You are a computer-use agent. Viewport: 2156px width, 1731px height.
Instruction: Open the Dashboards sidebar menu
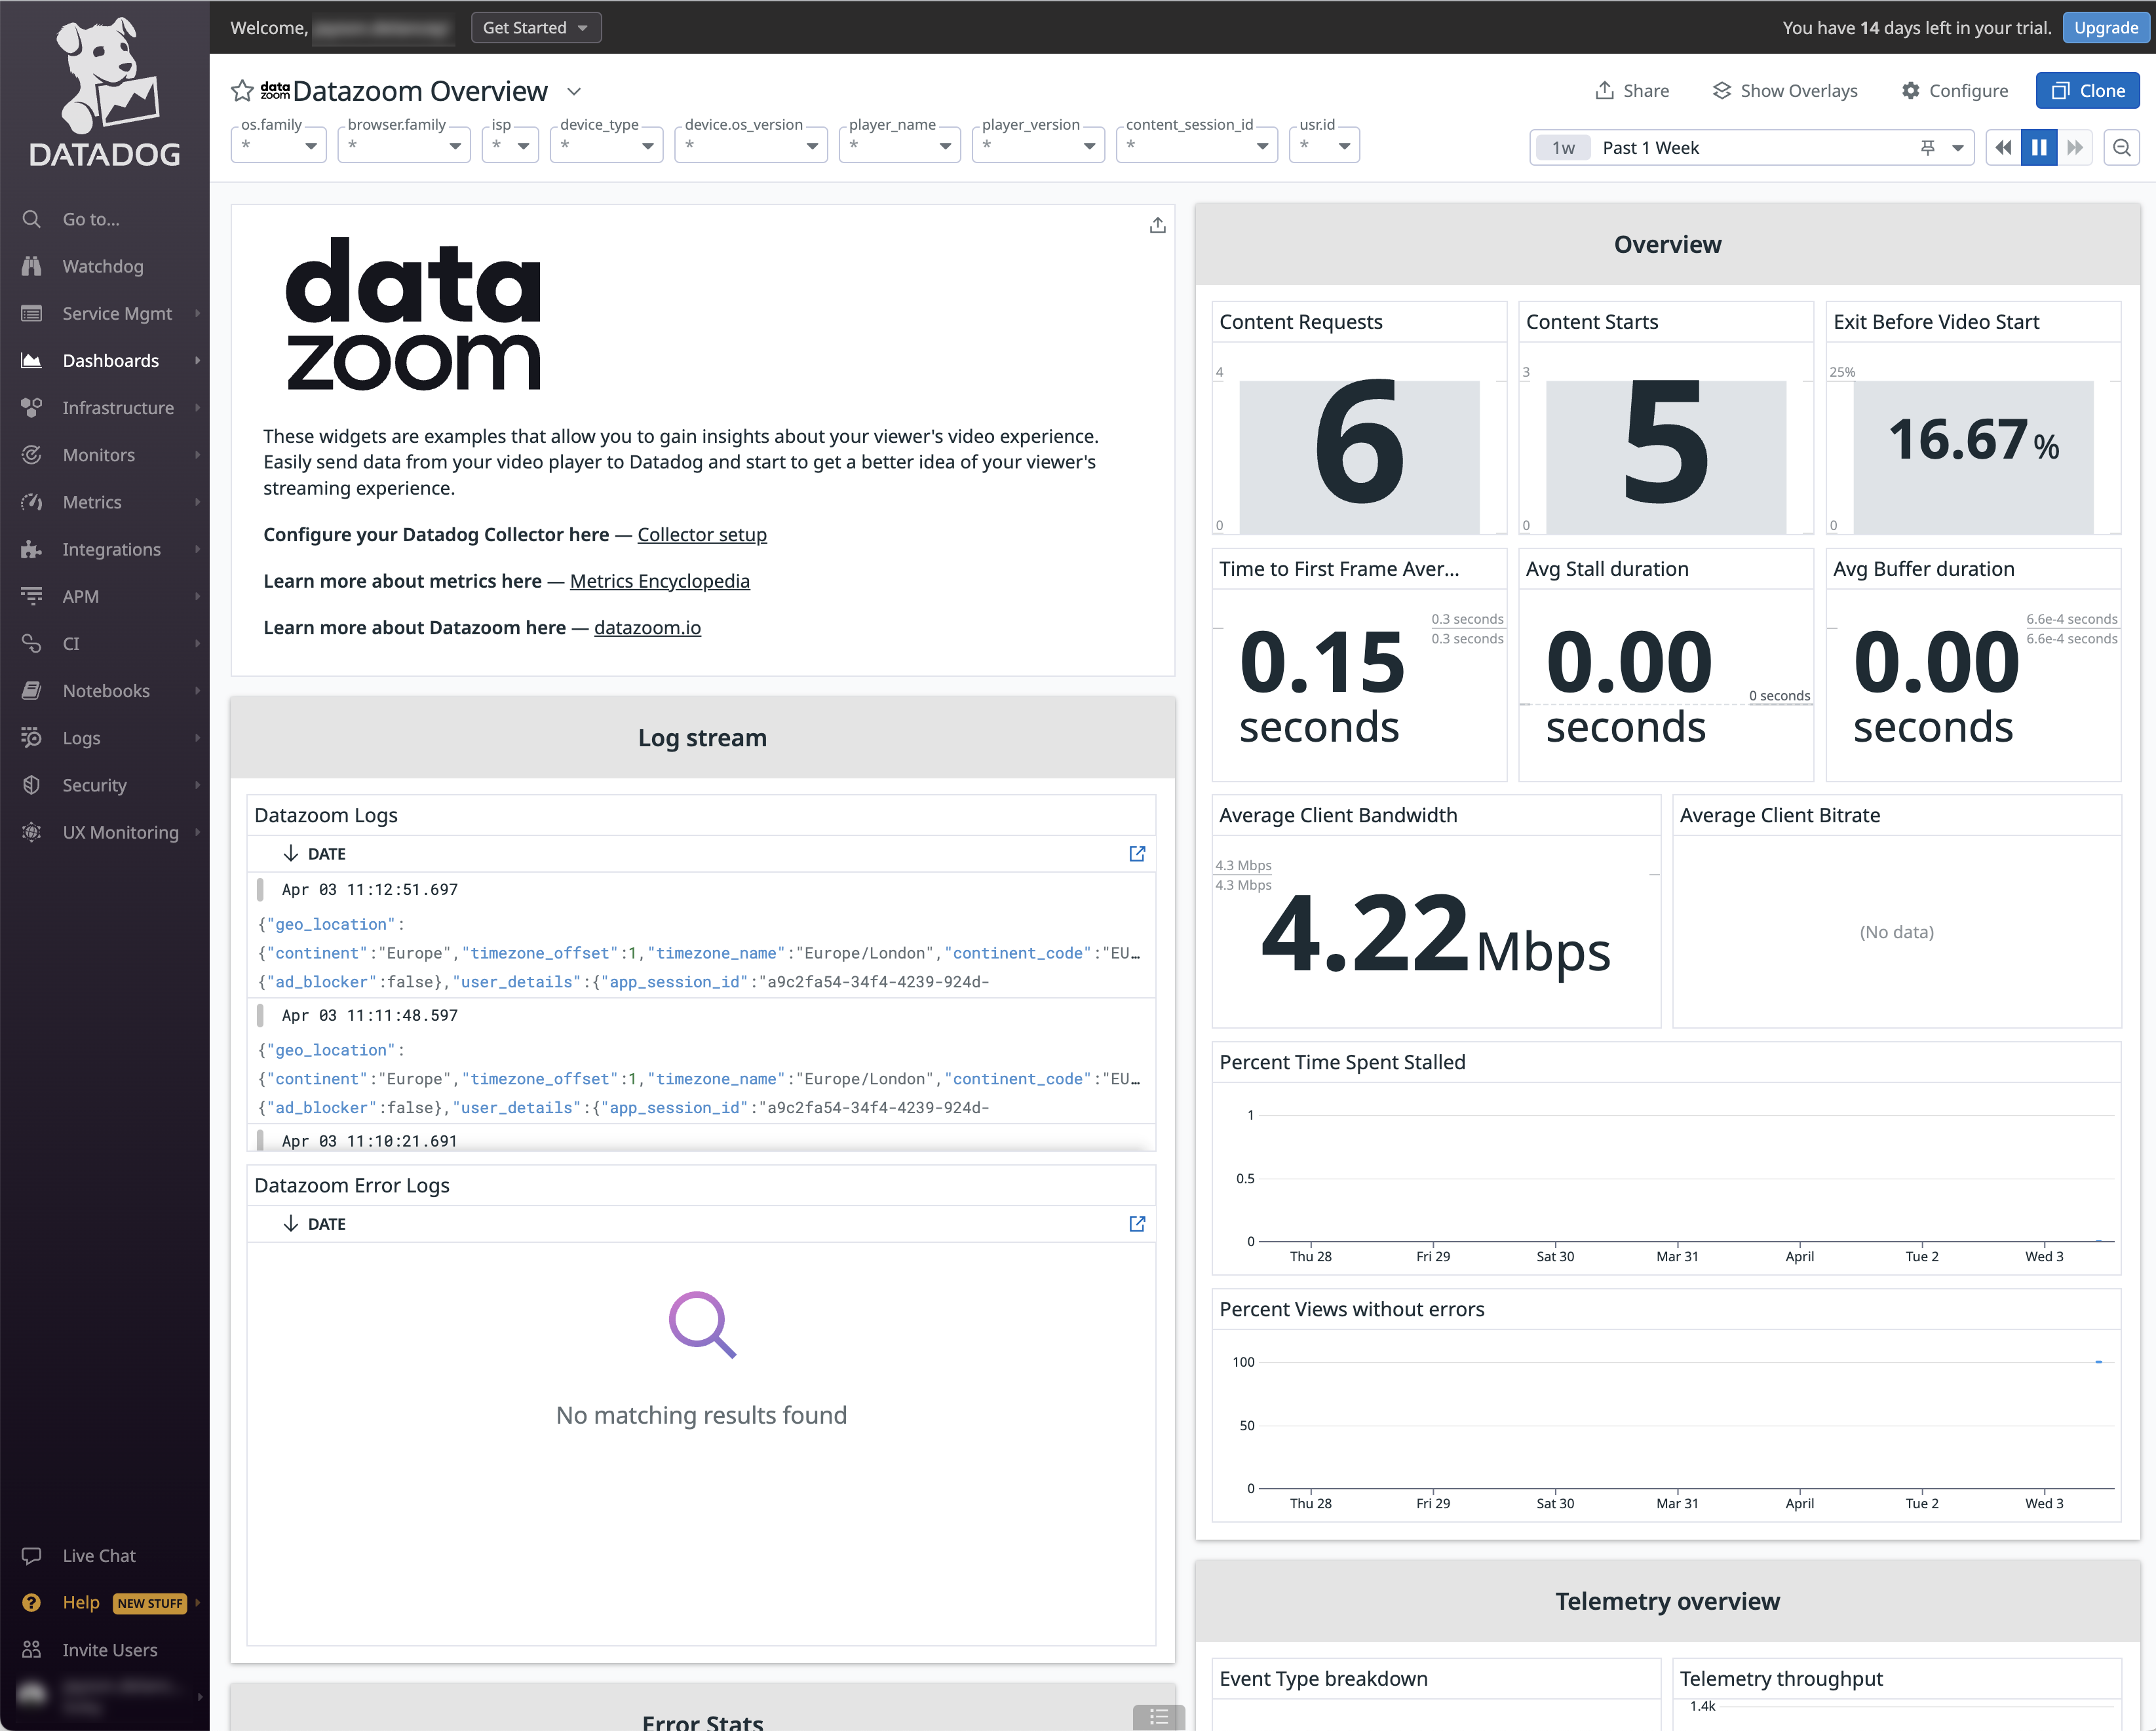click(110, 360)
